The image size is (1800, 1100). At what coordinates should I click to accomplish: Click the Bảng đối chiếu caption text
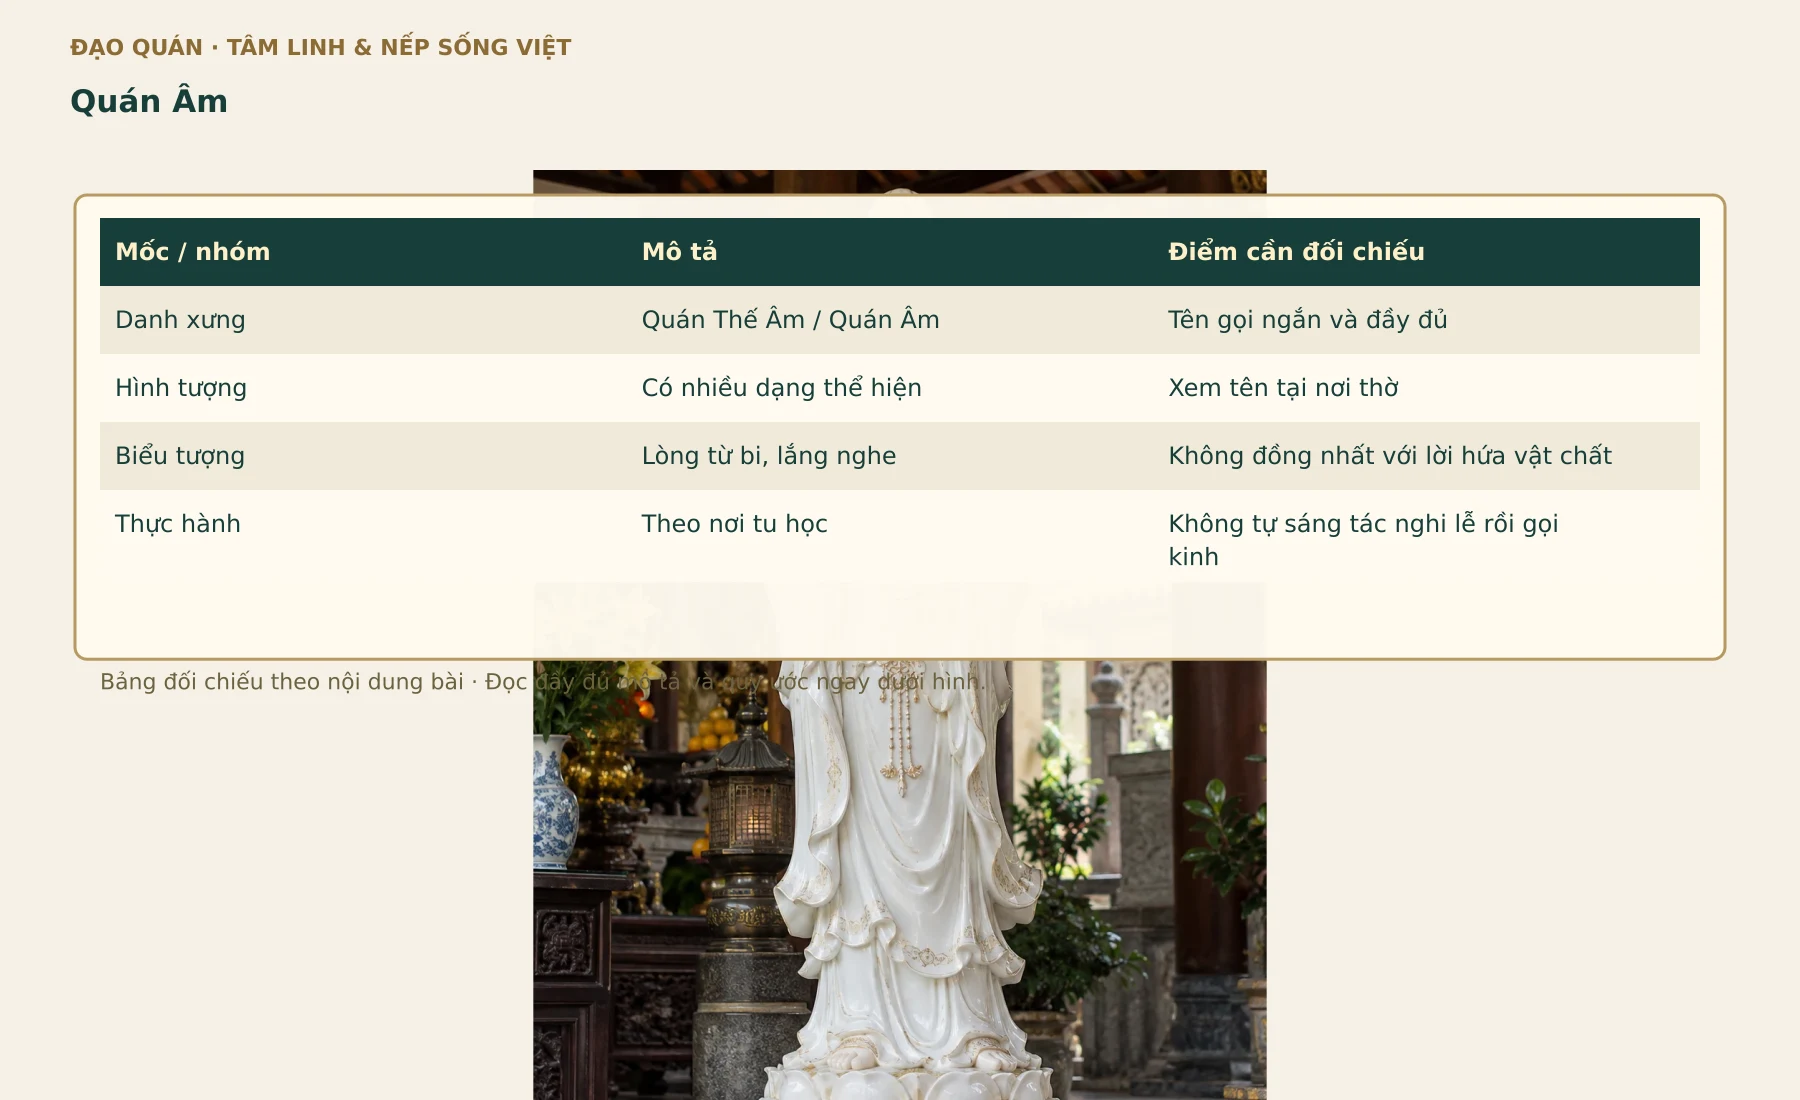click(x=543, y=682)
